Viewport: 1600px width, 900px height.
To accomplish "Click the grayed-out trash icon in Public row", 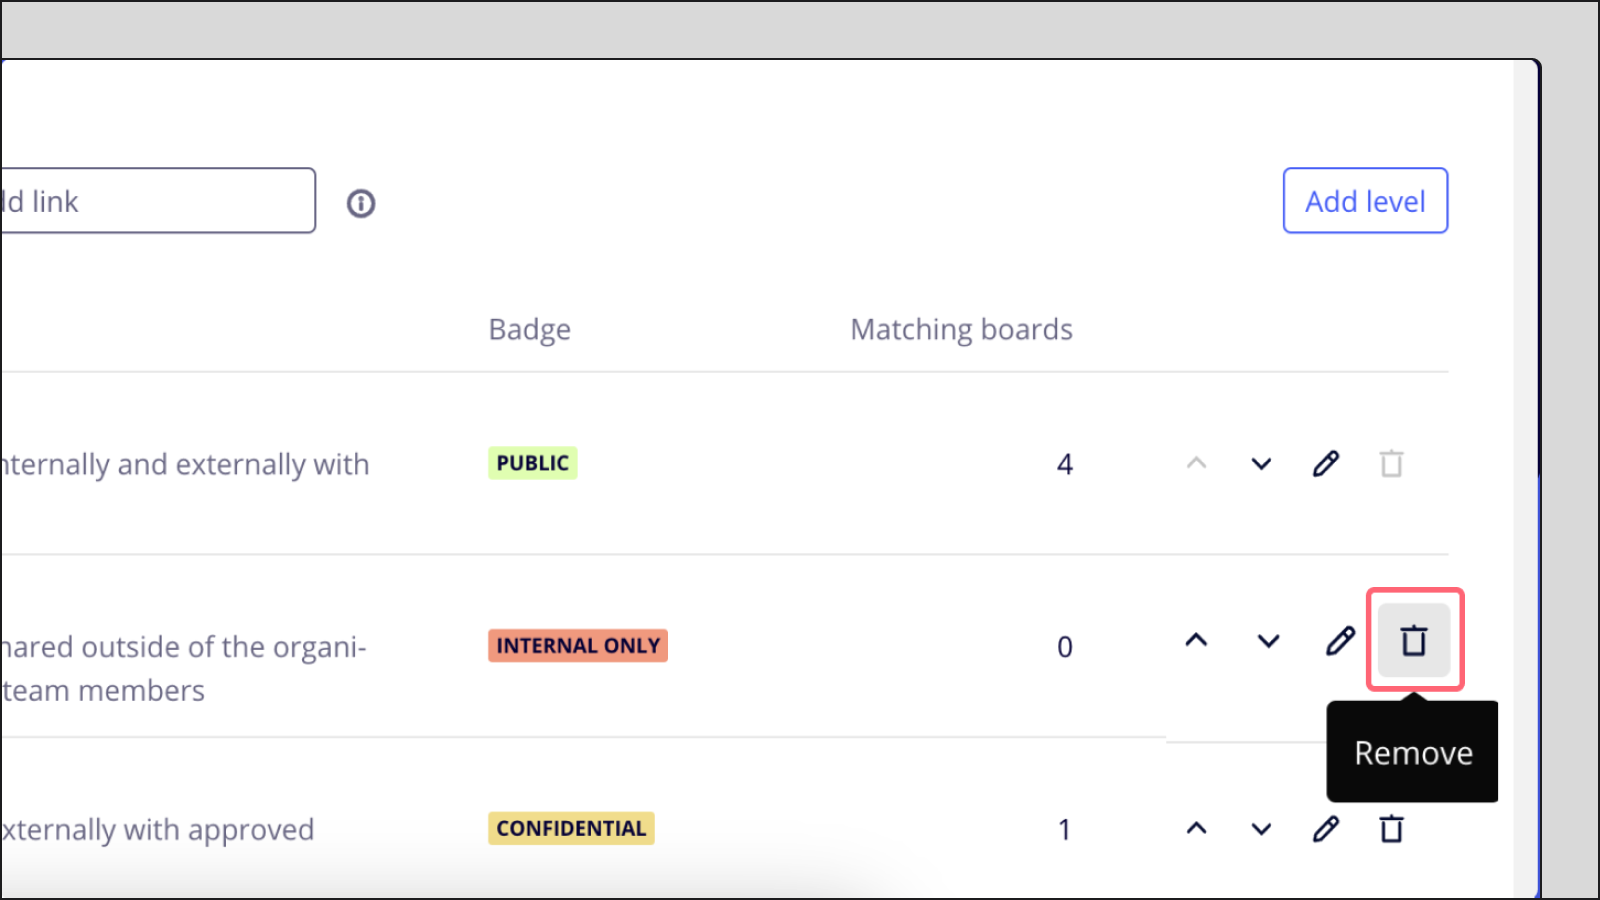I will point(1391,463).
